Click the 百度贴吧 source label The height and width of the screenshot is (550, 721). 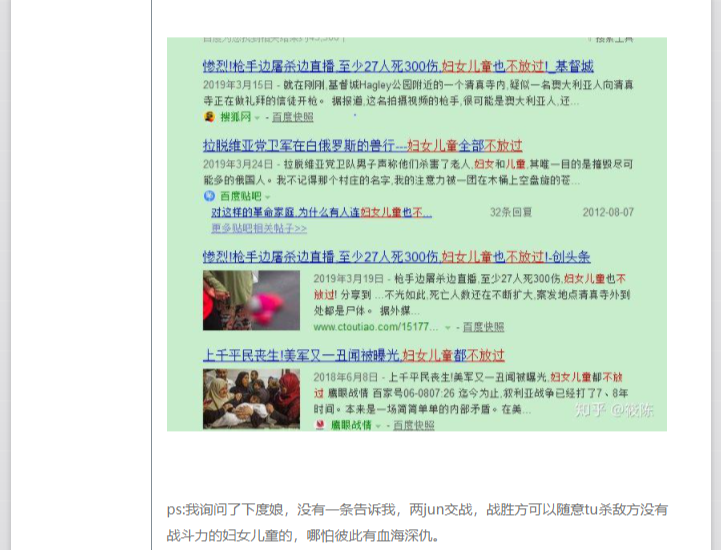[x=240, y=196]
